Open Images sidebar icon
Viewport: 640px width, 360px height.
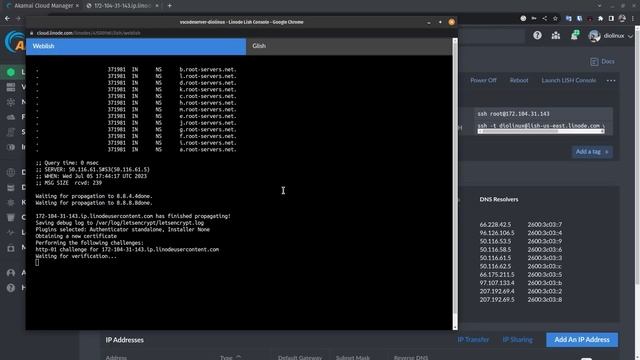click(11, 147)
